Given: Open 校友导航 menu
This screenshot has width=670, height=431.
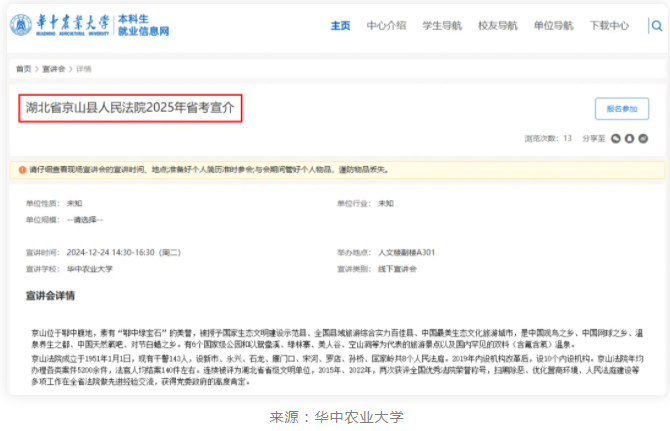Looking at the screenshot, I should (498, 26).
